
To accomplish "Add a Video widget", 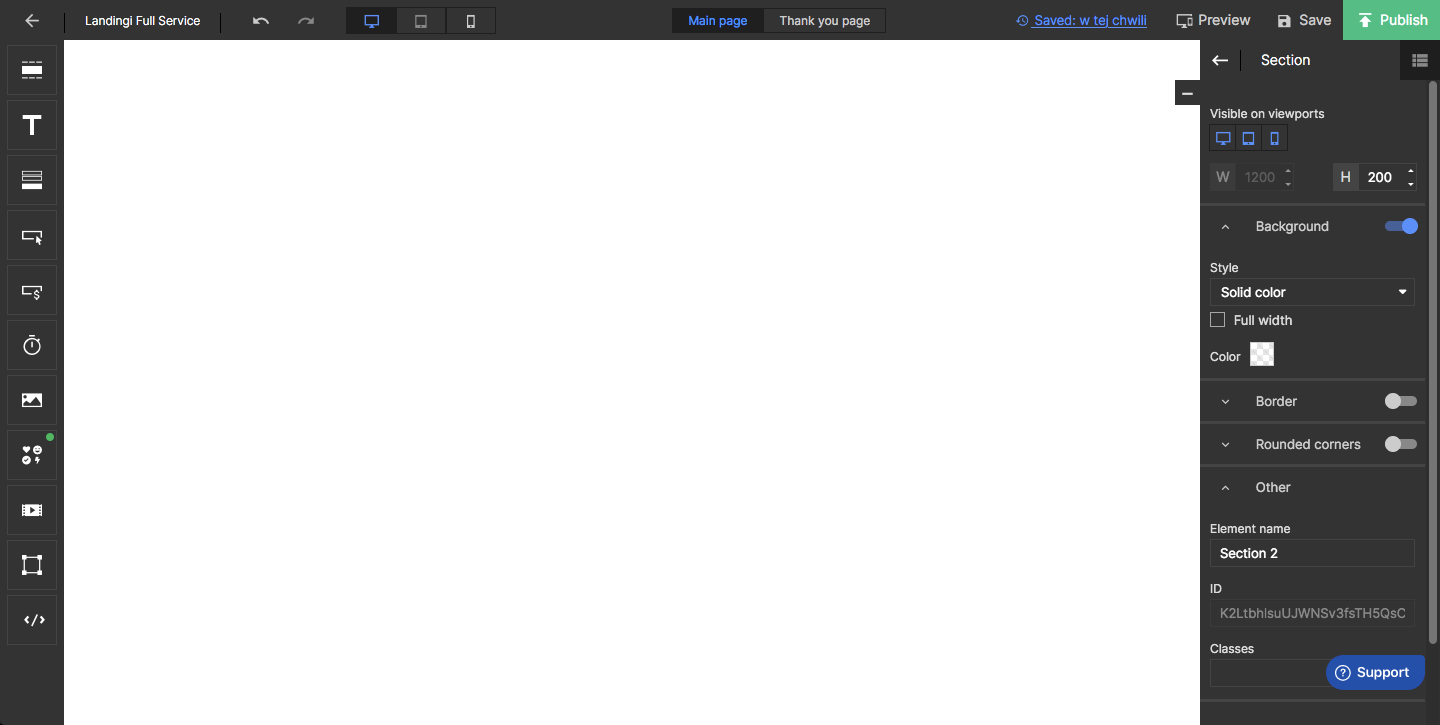I will click(32, 510).
